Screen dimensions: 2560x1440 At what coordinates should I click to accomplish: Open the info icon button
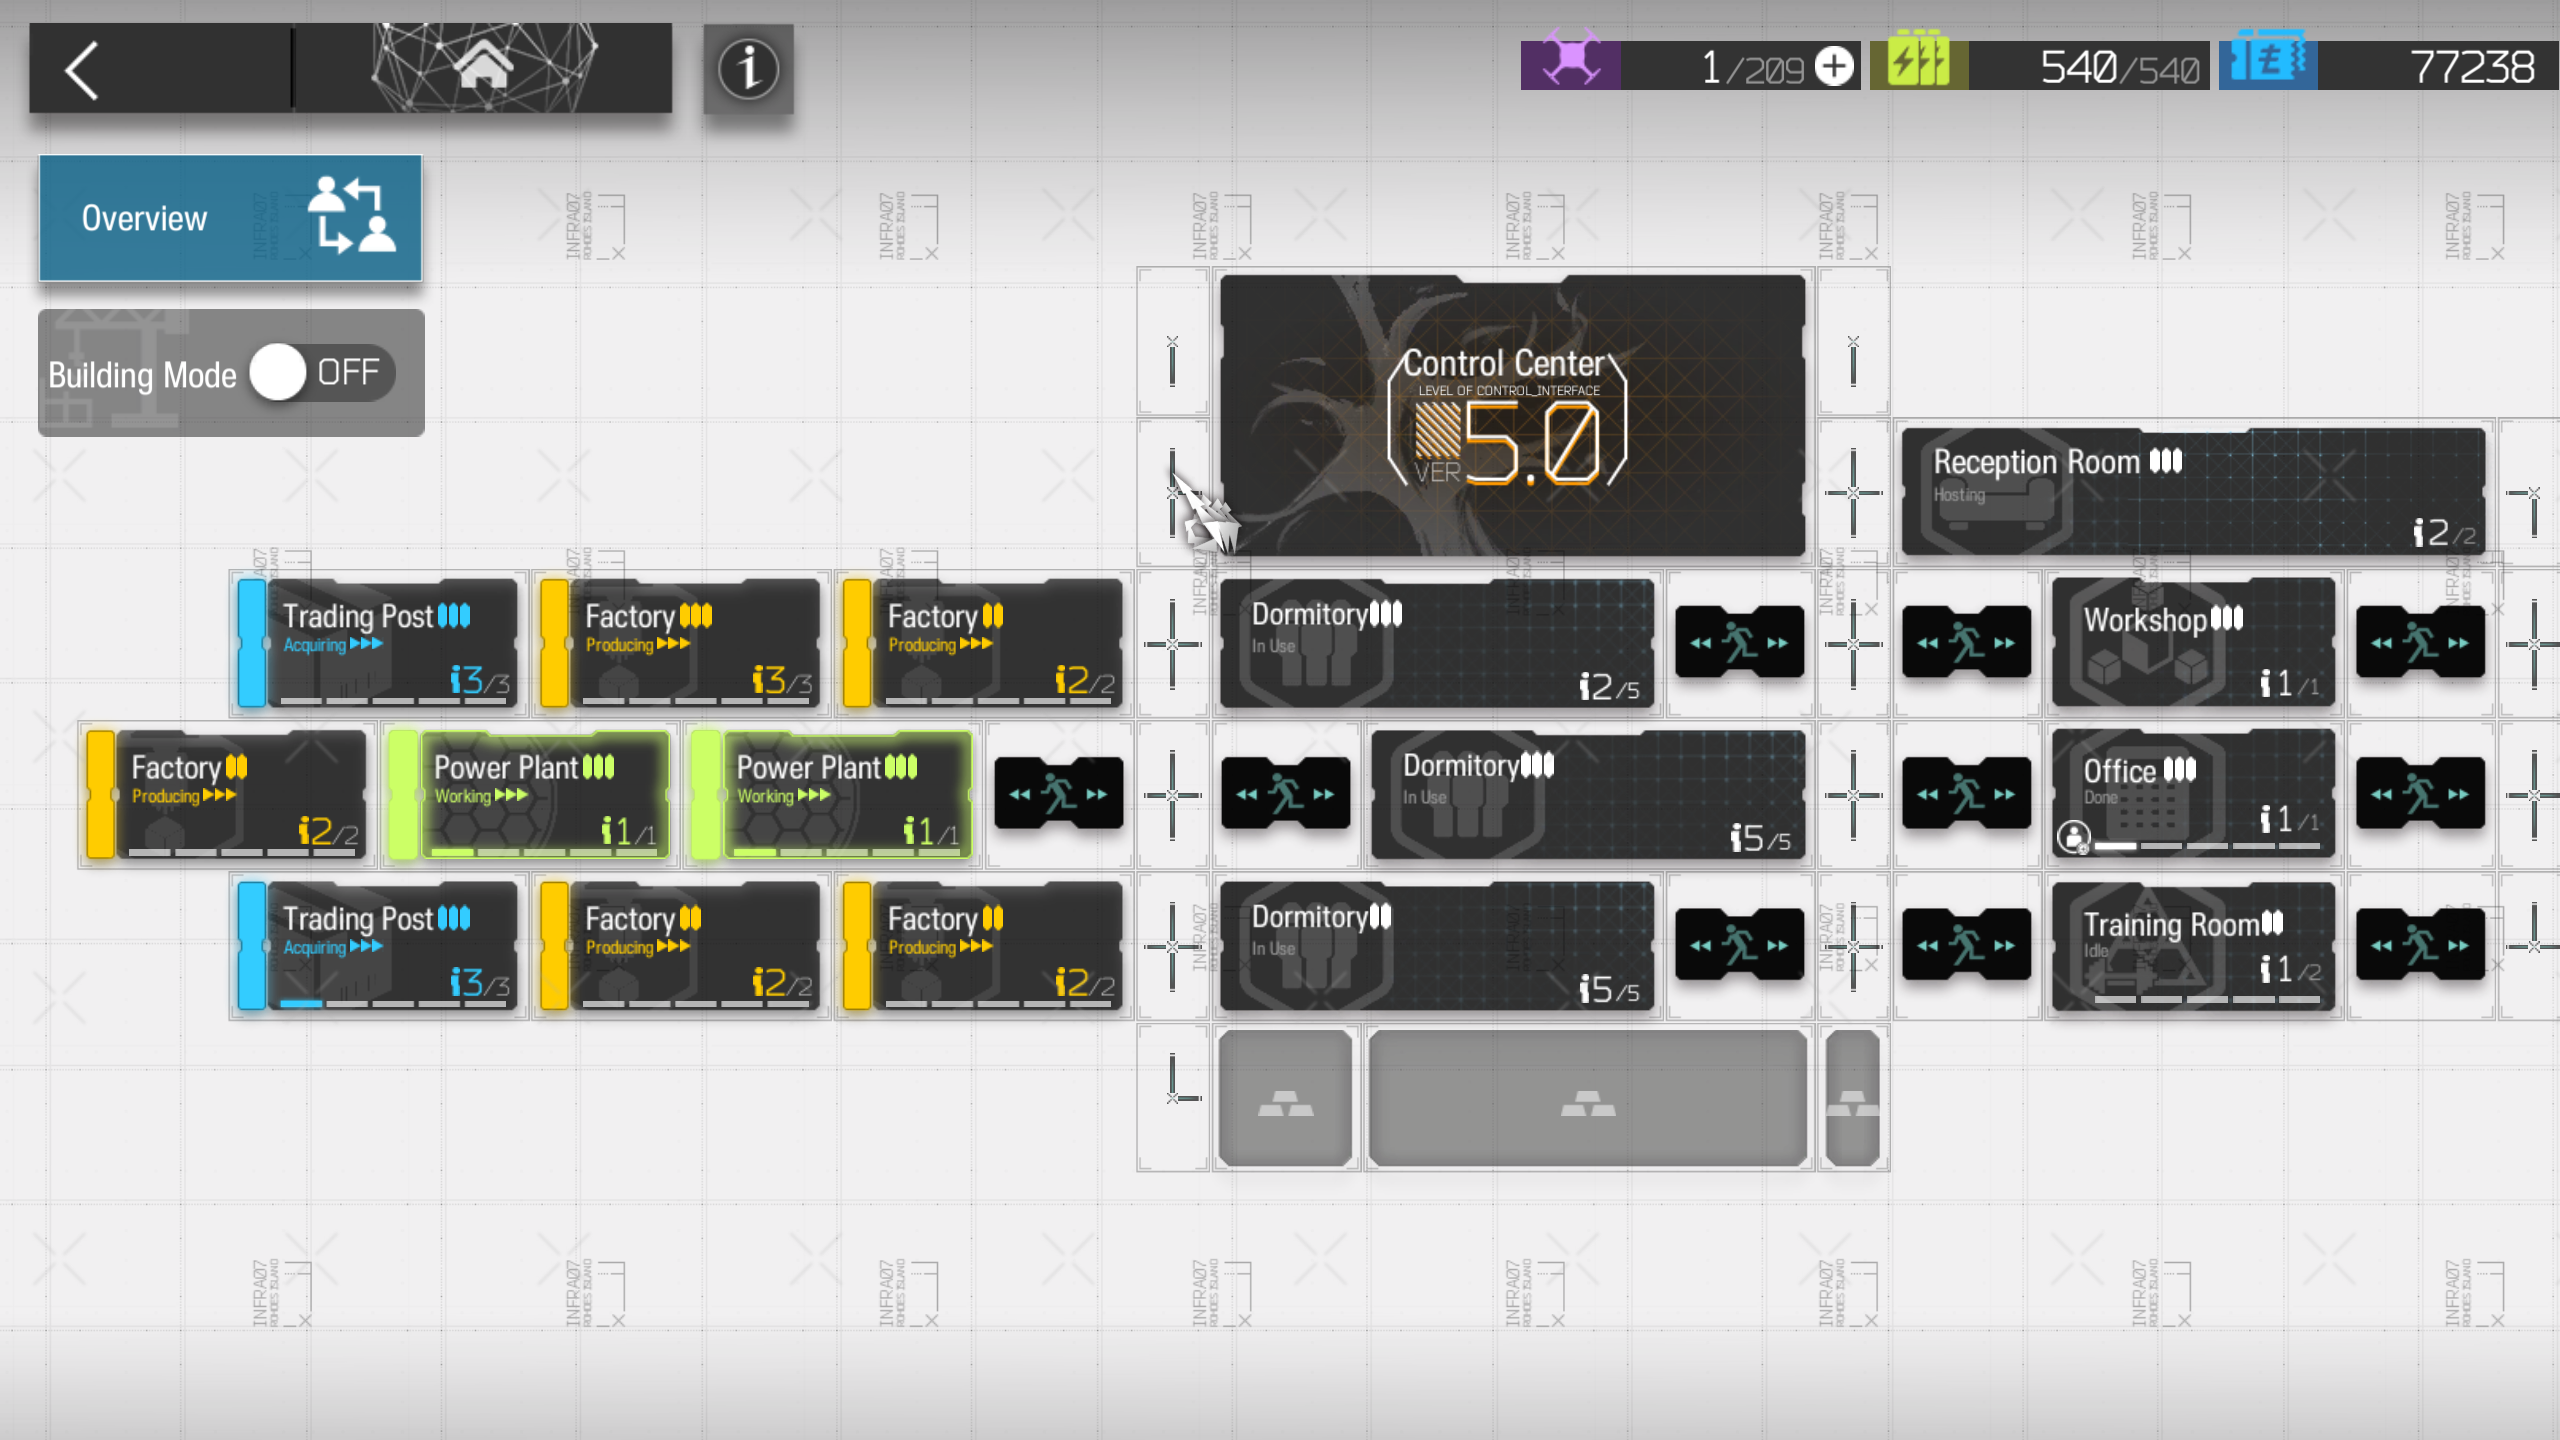tap(748, 69)
